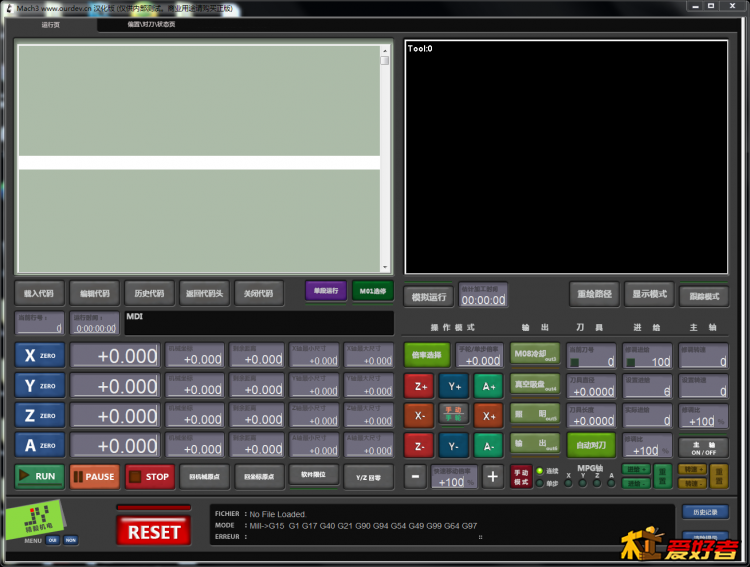Click the 重绘路径 regenerate toolpath button
Image resolution: width=750 pixels, height=567 pixels.
[595, 294]
